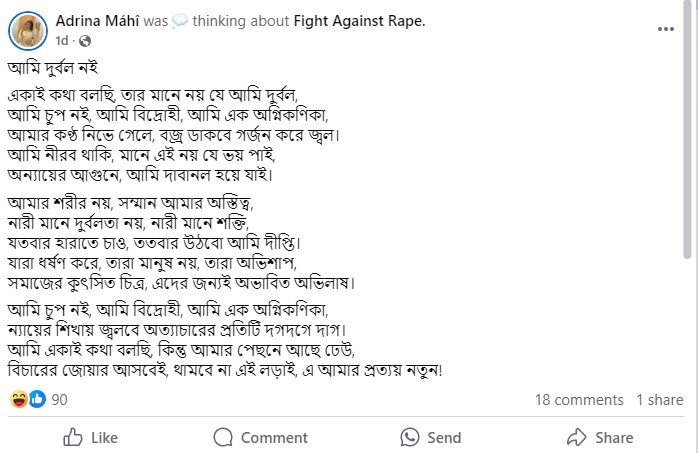The width and height of the screenshot is (698, 453).
Task: View the 18 comments
Action: [579, 400]
